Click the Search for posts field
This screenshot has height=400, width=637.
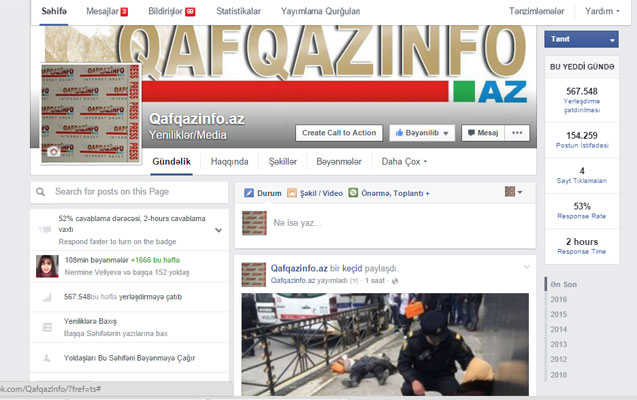(129, 192)
